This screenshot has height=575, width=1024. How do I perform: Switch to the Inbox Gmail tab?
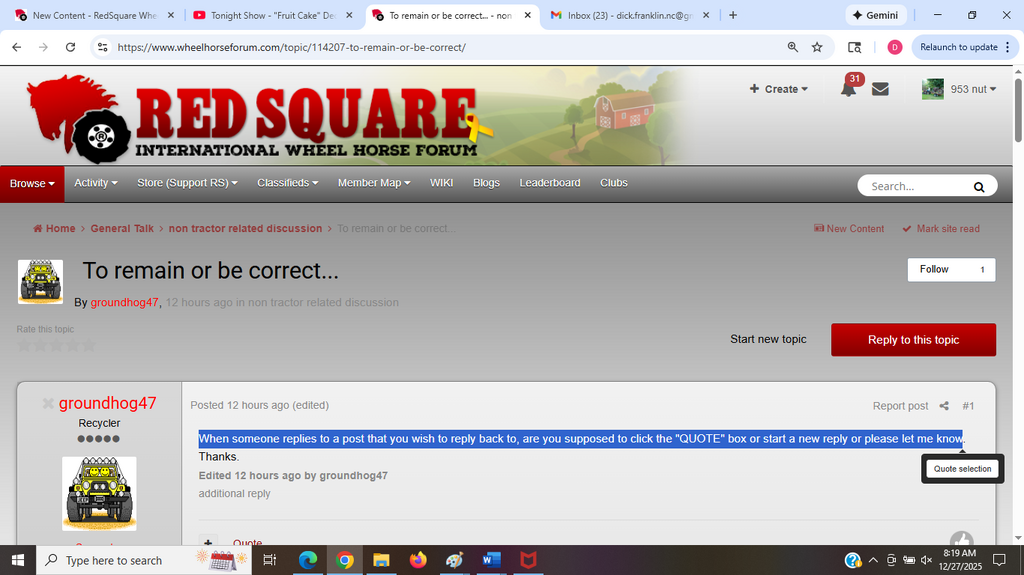(x=624, y=16)
